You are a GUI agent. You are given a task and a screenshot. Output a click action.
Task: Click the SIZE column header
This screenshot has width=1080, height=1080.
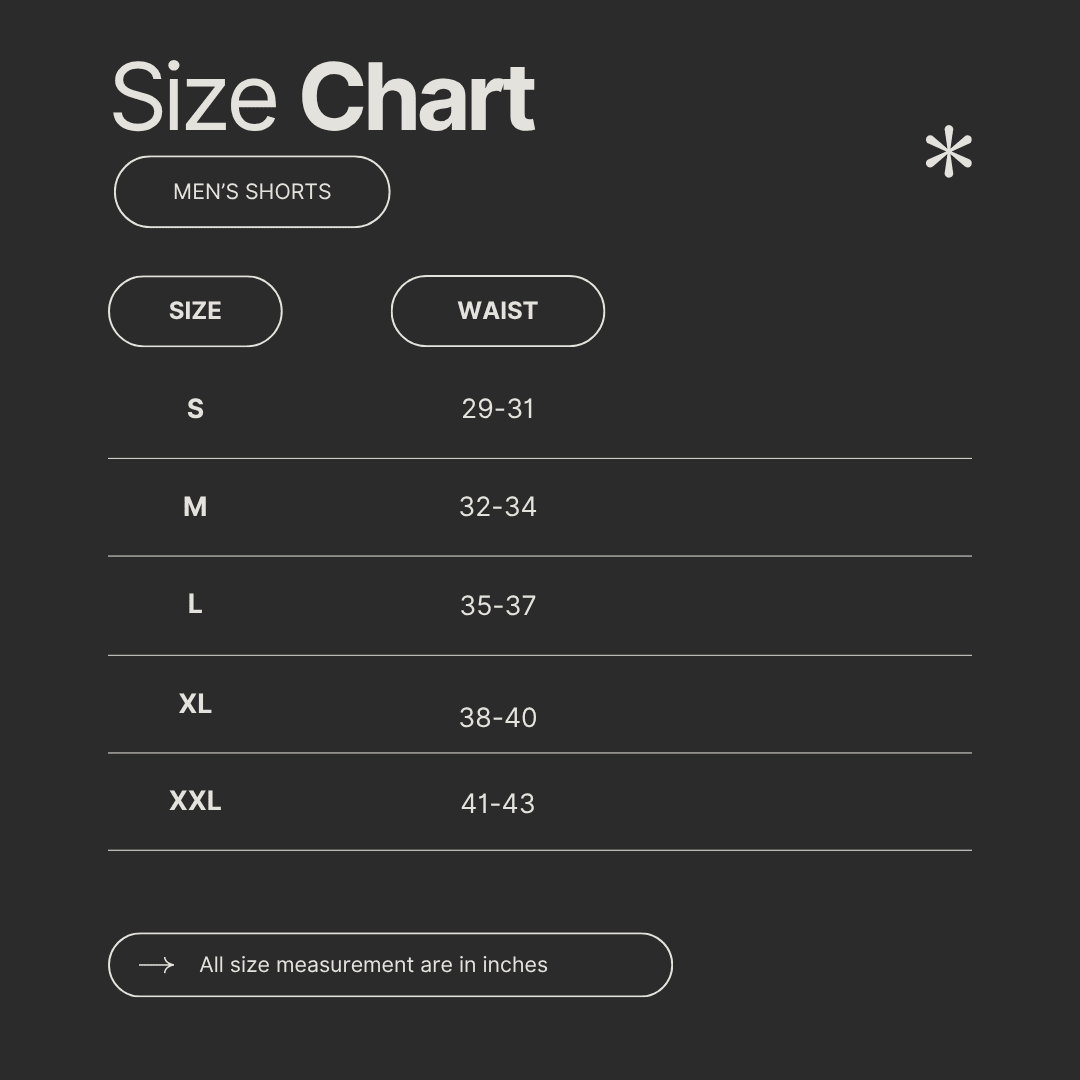[x=195, y=311]
